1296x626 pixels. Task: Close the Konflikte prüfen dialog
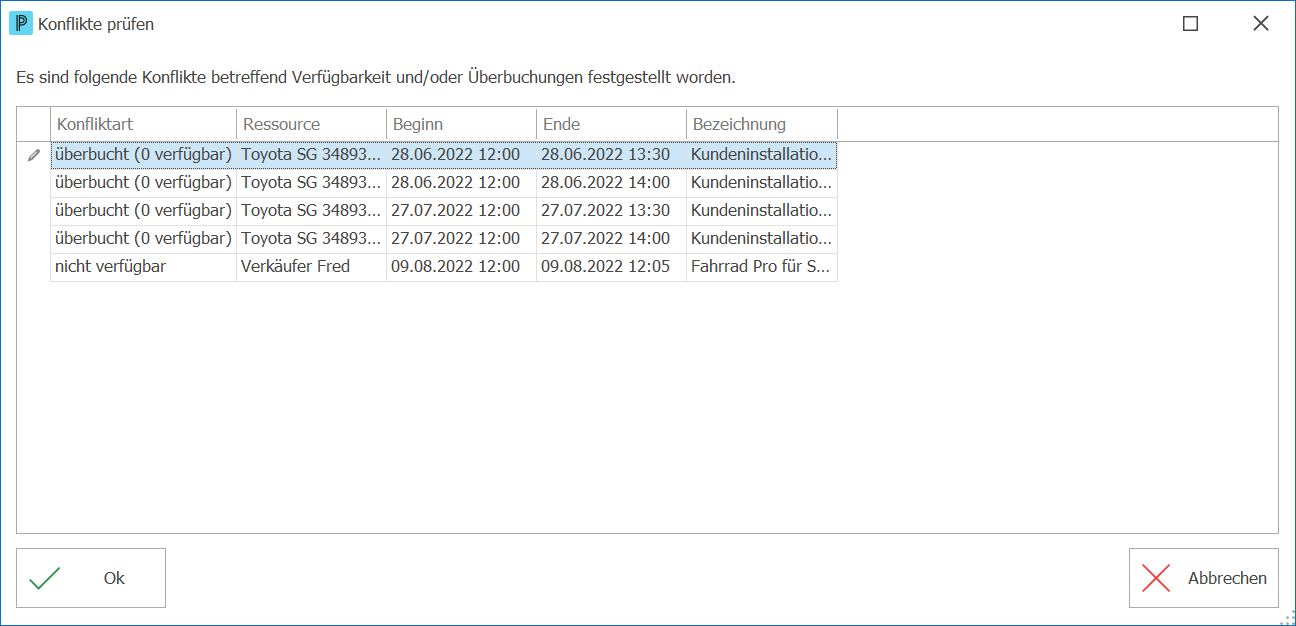[x=1261, y=24]
